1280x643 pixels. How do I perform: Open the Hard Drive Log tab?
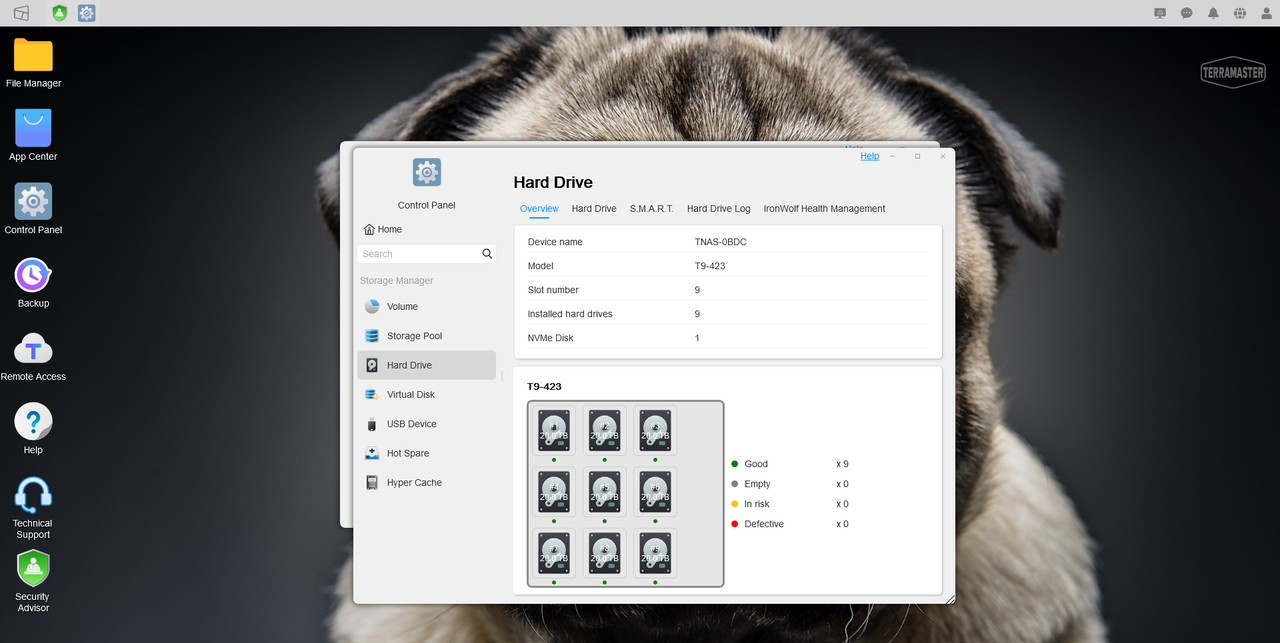tap(718, 209)
